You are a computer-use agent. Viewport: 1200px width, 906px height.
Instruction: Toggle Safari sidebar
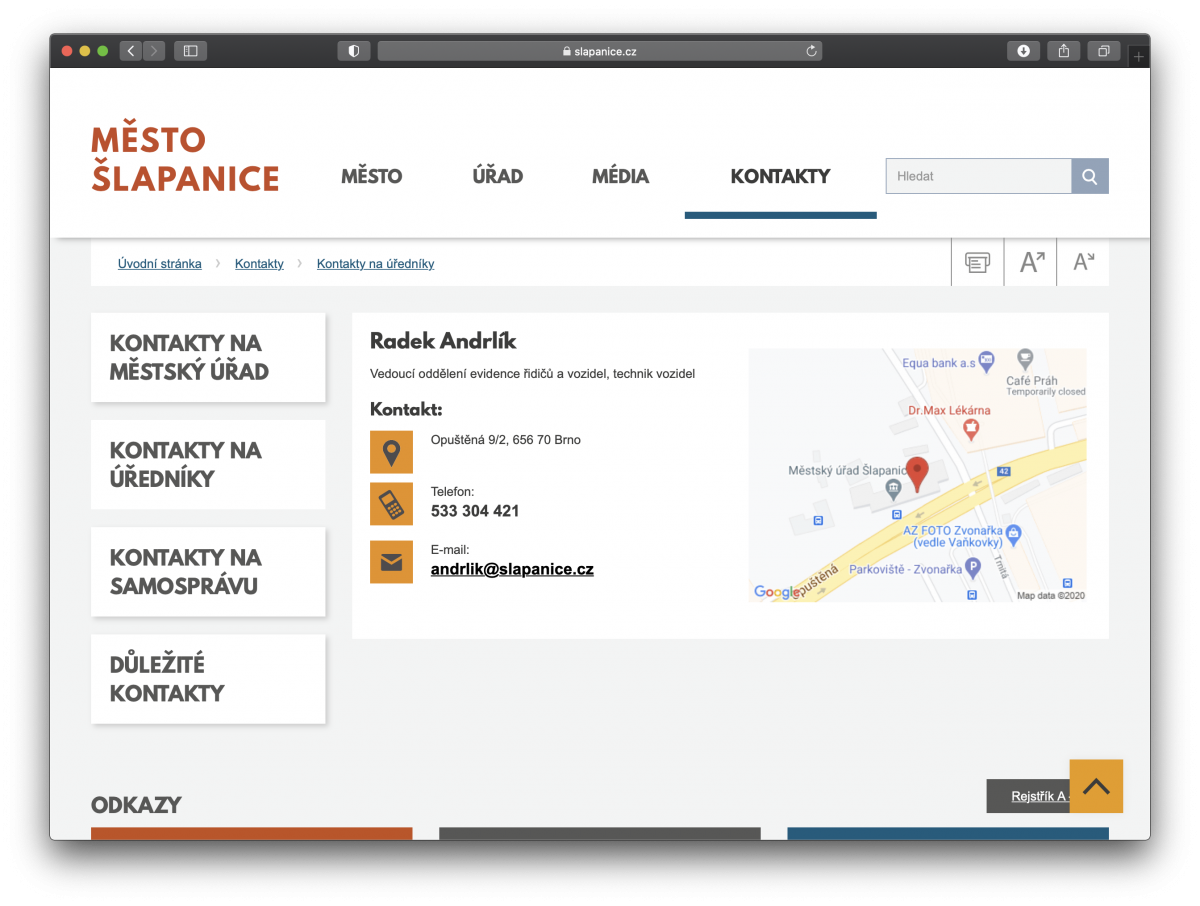coord(190,51)
